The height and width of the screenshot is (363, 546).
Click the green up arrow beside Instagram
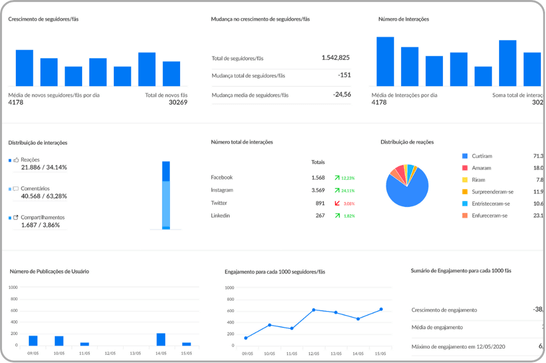tap(337, 190)
